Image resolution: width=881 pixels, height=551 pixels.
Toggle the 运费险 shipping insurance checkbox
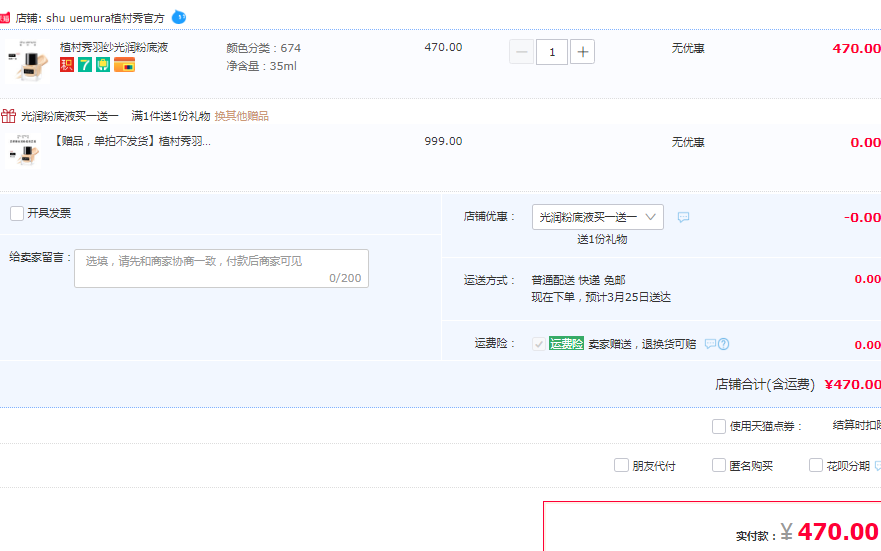[539, 344]
